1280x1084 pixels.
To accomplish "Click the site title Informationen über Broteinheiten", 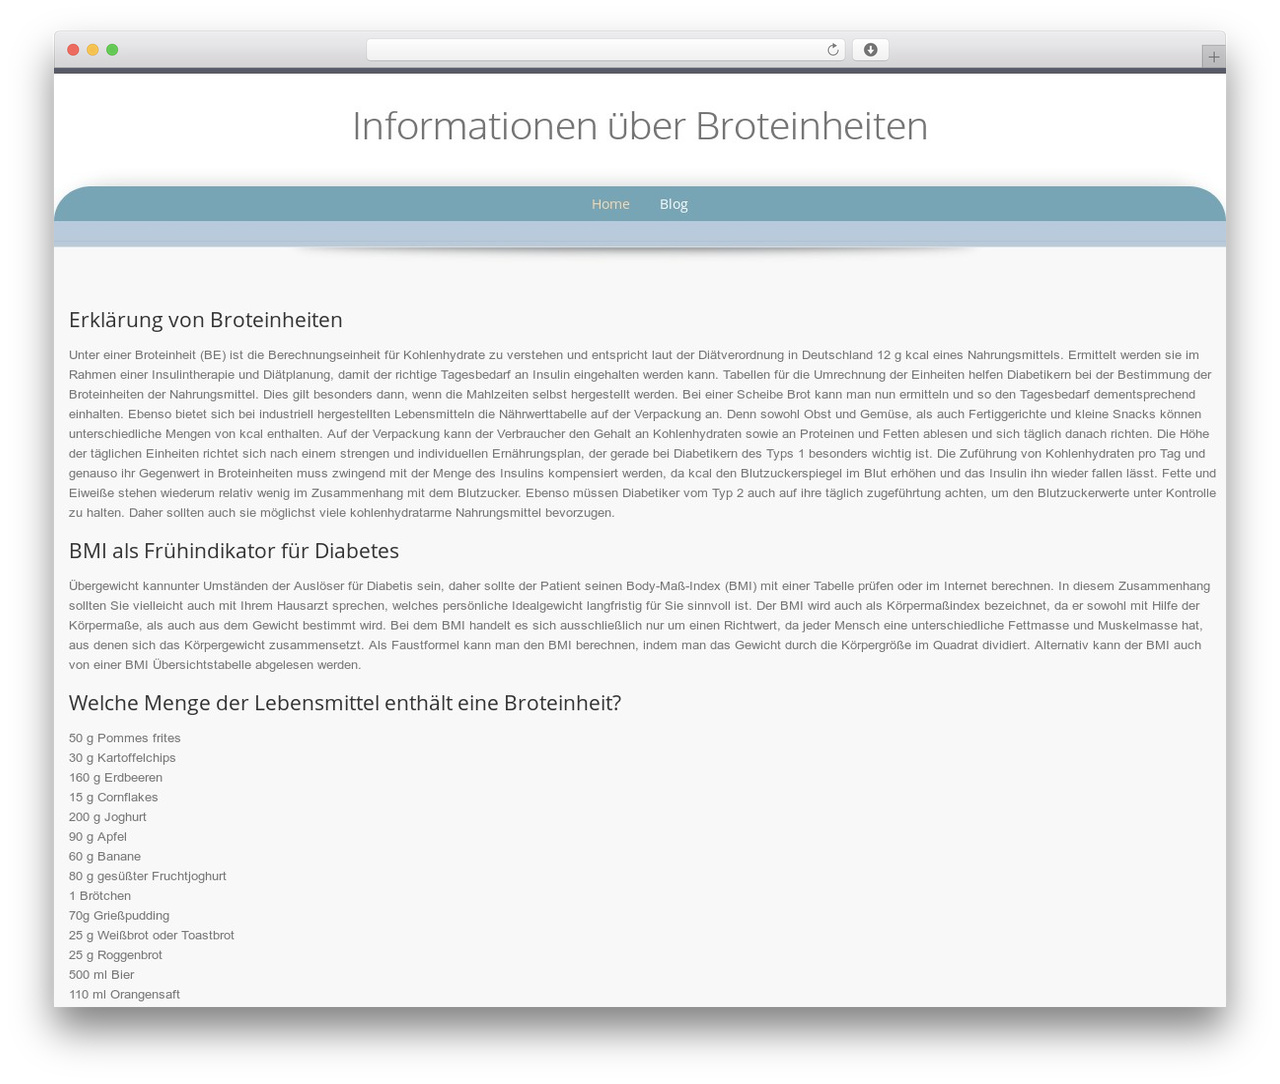I will coord(640,126).
